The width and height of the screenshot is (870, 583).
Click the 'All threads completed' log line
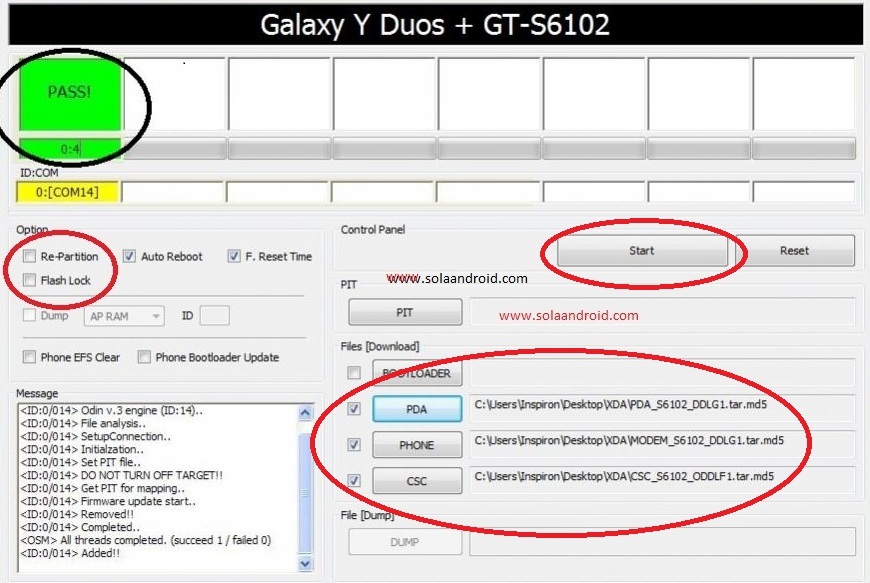(145, 540)
